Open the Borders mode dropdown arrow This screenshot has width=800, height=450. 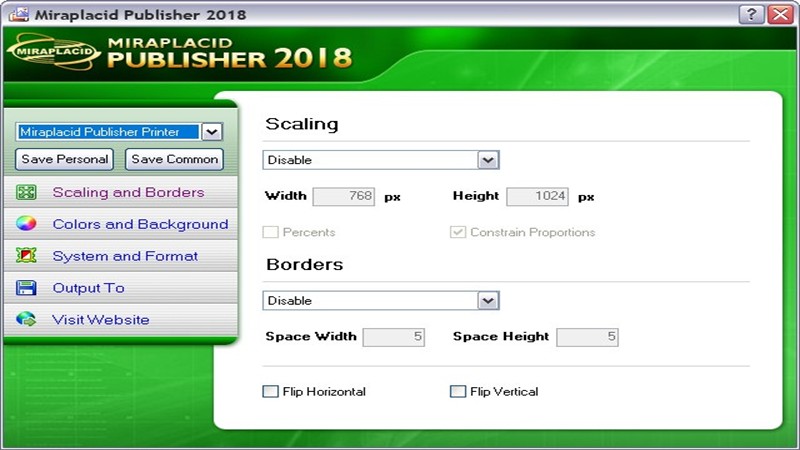point(488,301)
